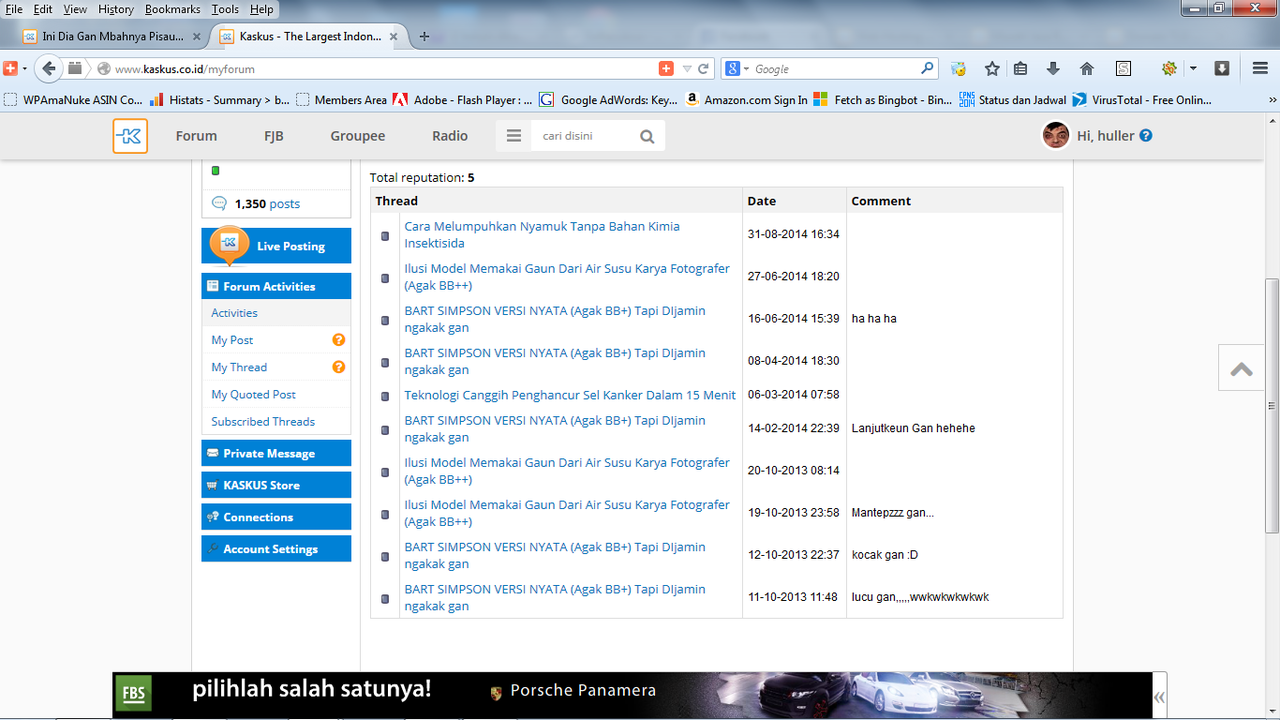Click the Live Posting button
Screen dimensions: 1280x720
tap(276, 246)
